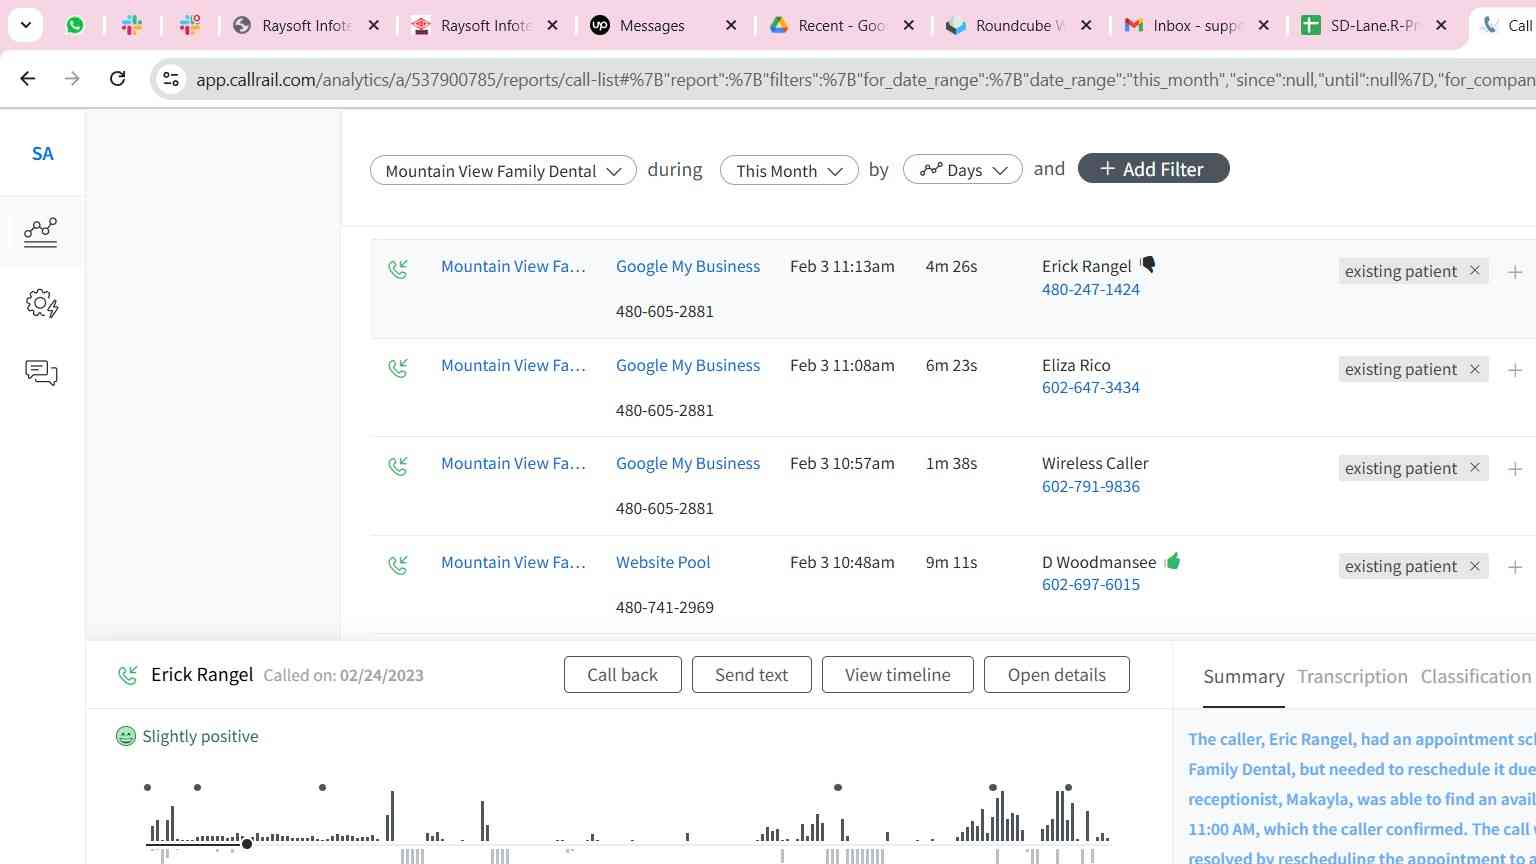Open phone number 602-697-6015
1536x864 pixels.
pos(1091,584)
